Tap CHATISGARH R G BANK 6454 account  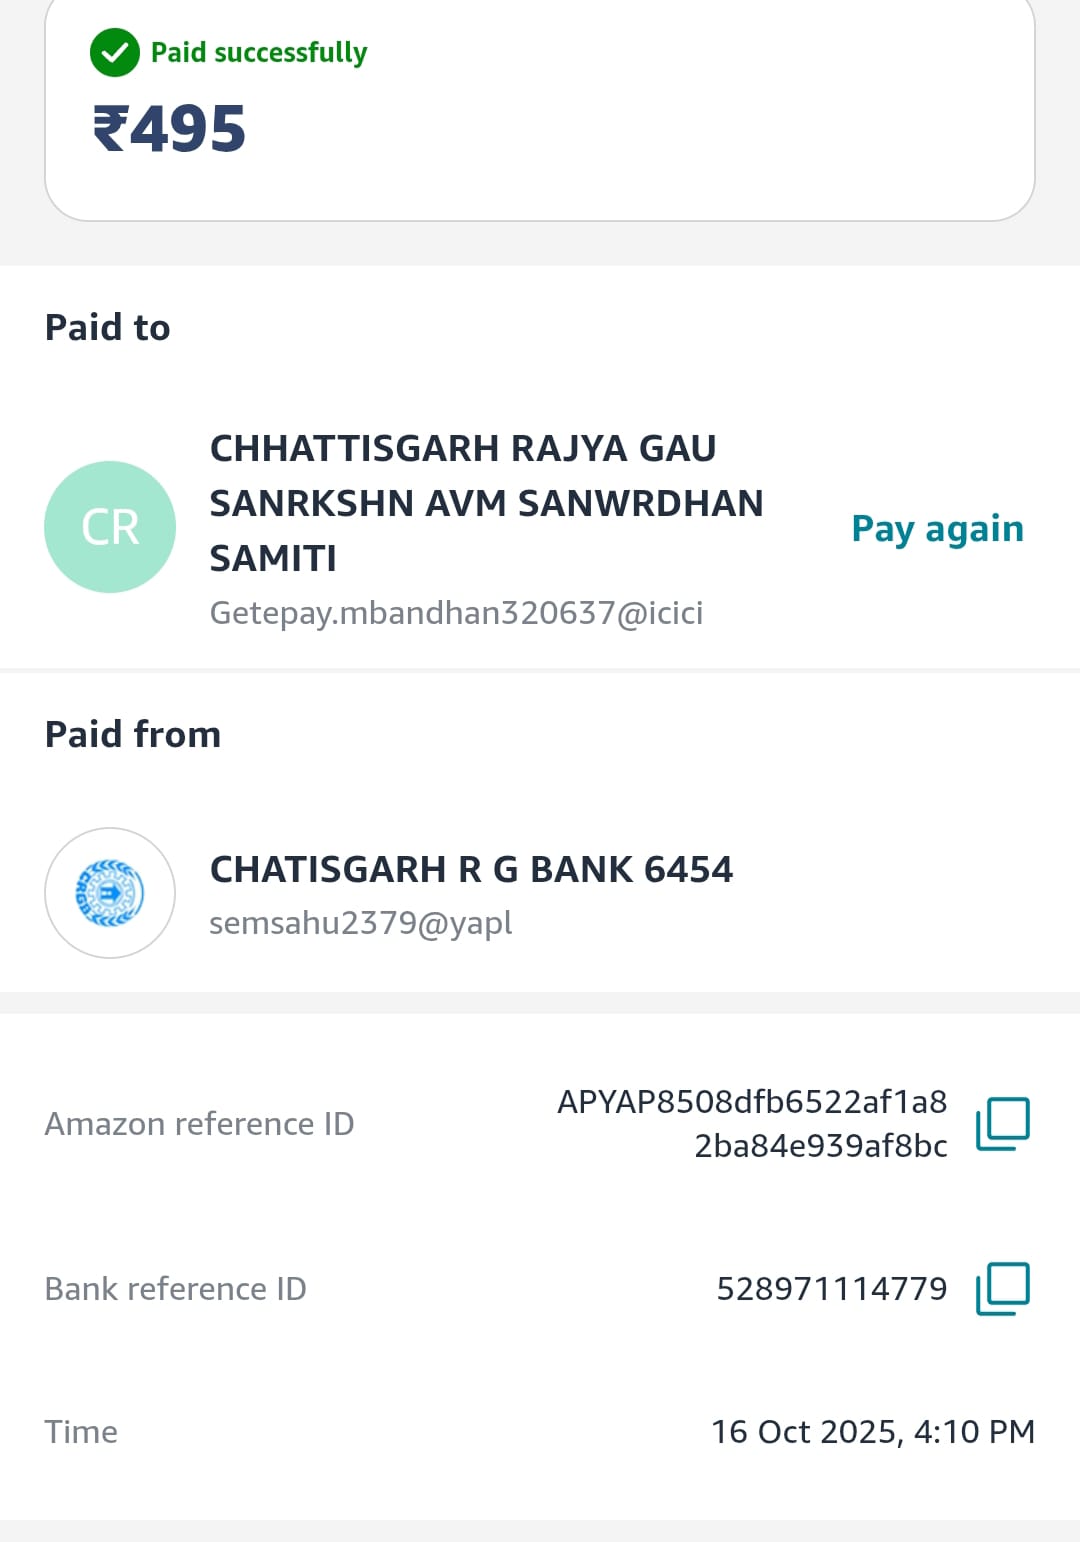click(x=471, y=870)
